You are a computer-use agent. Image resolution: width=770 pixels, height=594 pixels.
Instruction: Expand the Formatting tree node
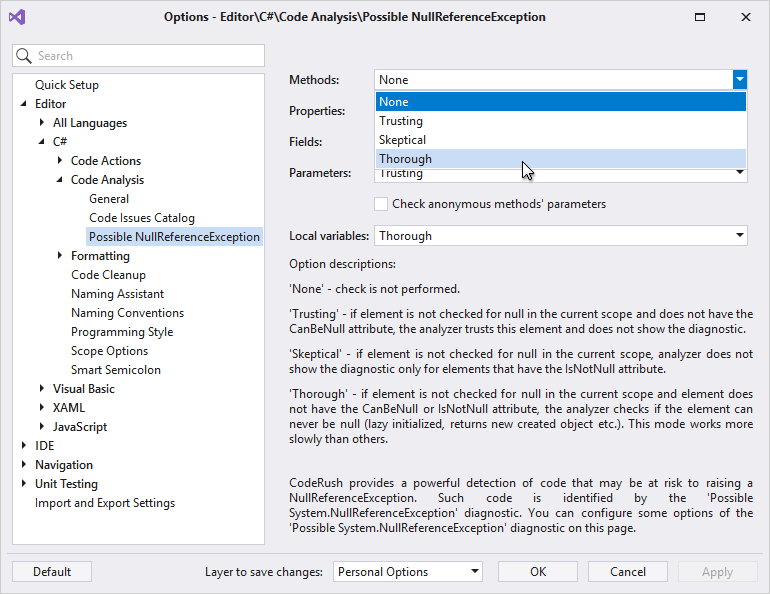click(60, 256)
